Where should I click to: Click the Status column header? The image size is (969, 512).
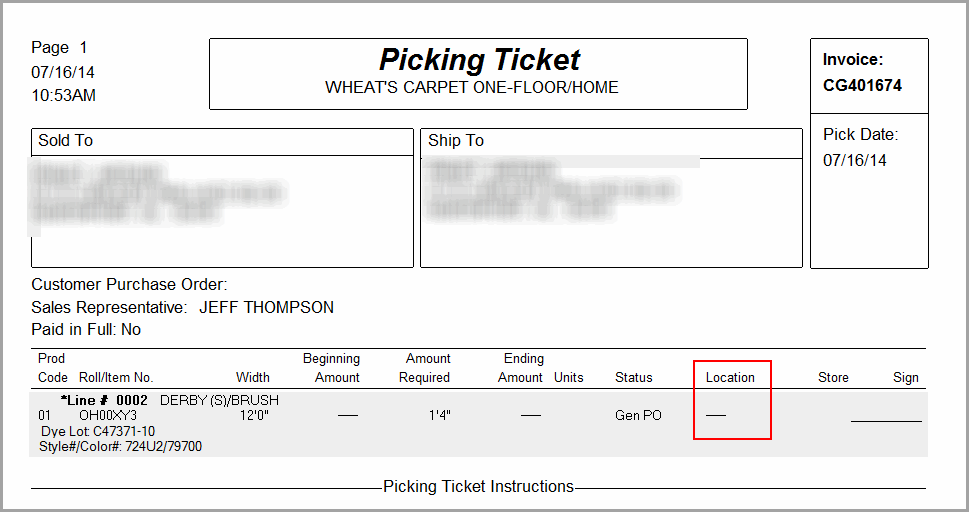[x=633, y=377]
